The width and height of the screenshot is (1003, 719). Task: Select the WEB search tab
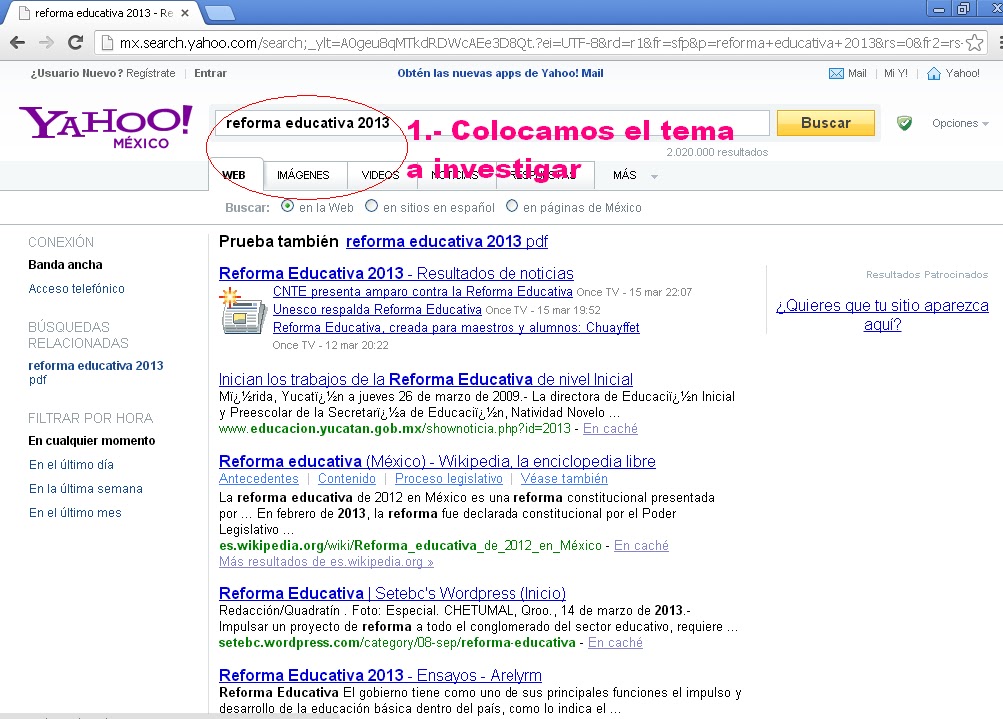(x=234, y=175)
